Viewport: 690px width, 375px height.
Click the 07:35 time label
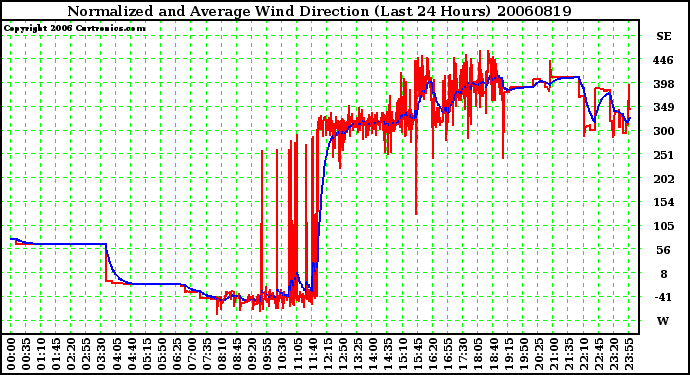click(207, 354)
